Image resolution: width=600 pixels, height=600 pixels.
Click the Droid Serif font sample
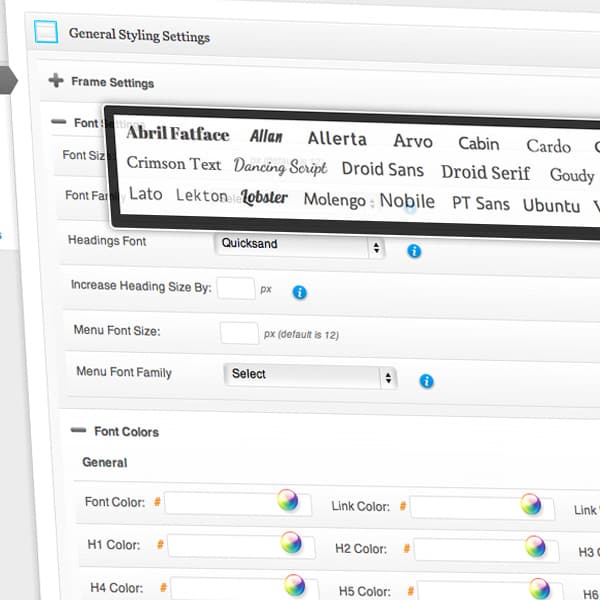[486, 172]
